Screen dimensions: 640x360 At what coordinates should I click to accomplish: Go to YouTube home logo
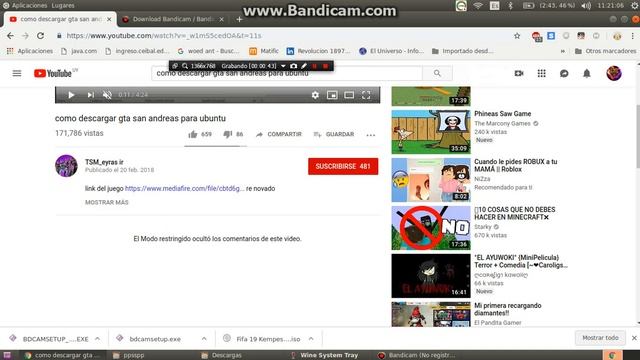(53, 73)
